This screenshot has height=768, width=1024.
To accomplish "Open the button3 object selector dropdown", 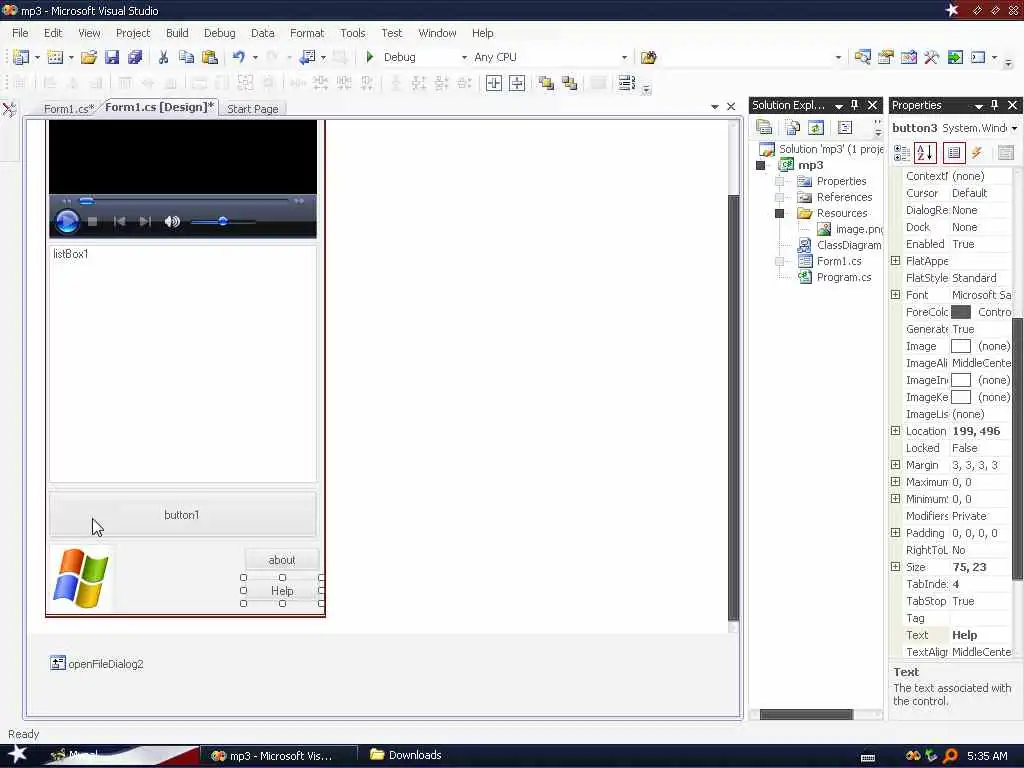I will coord(1014,128).
